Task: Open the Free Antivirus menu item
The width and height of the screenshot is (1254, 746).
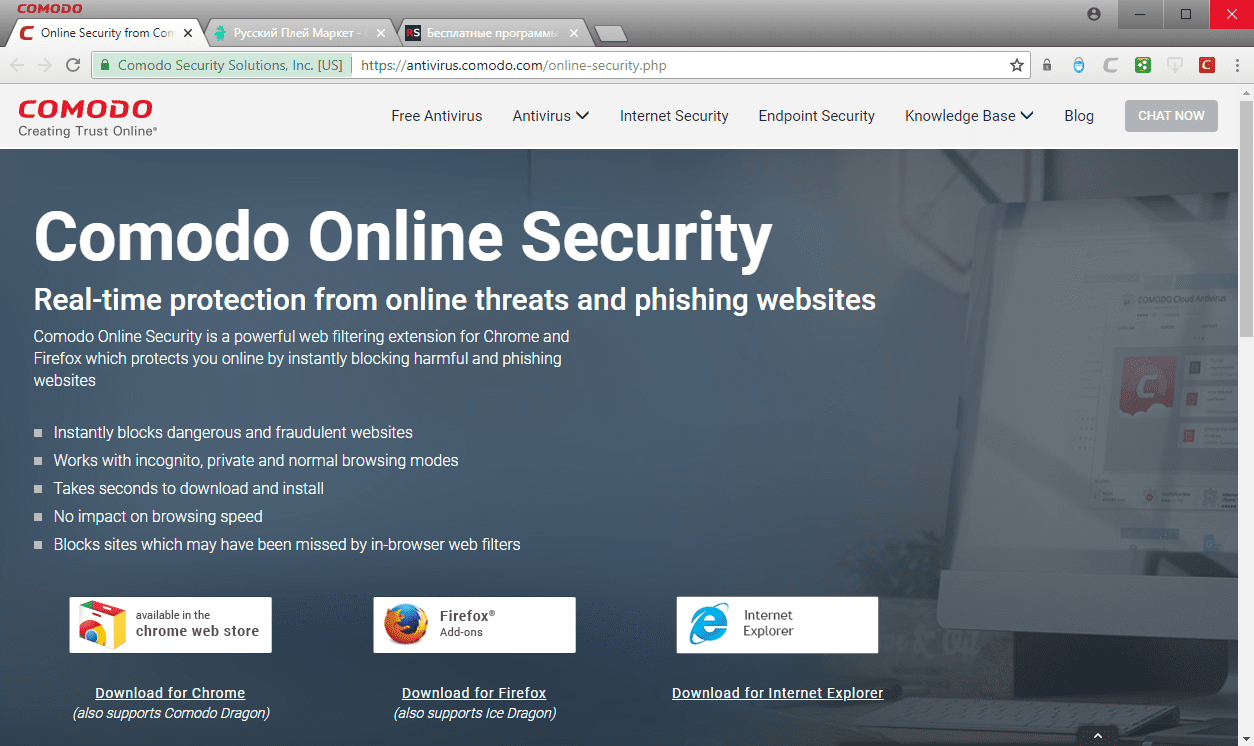Action: click(x=437, y=116)
